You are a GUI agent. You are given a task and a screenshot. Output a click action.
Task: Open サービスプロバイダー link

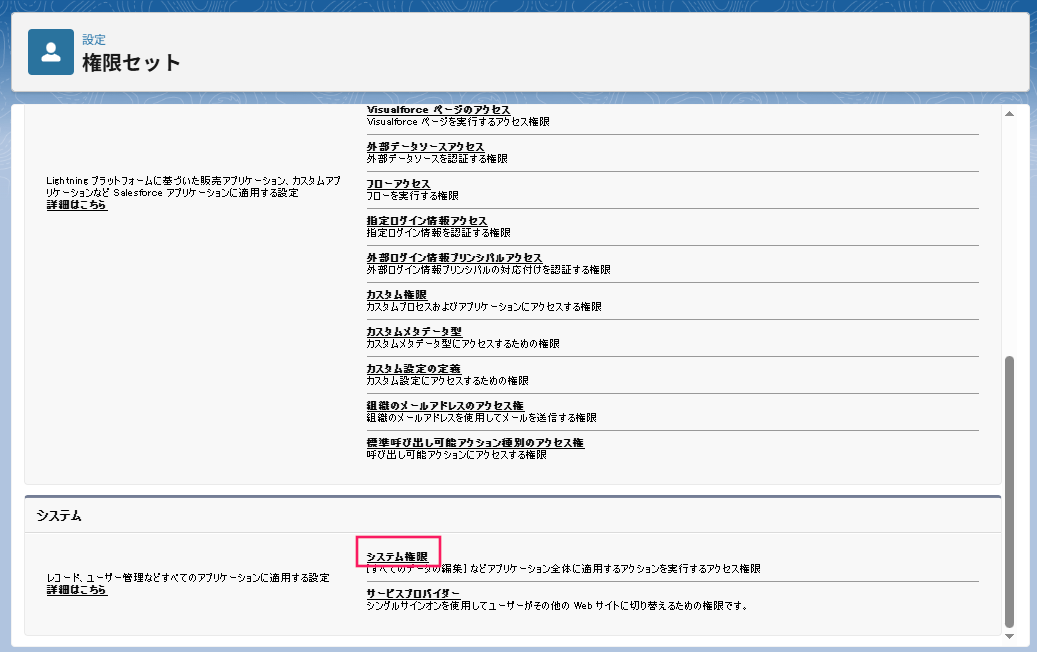(x=413, y=594)
